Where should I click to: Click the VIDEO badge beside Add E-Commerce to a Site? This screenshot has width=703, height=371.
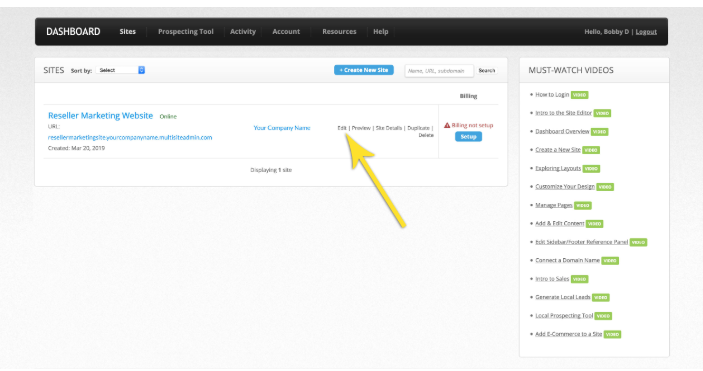point(612,334)
